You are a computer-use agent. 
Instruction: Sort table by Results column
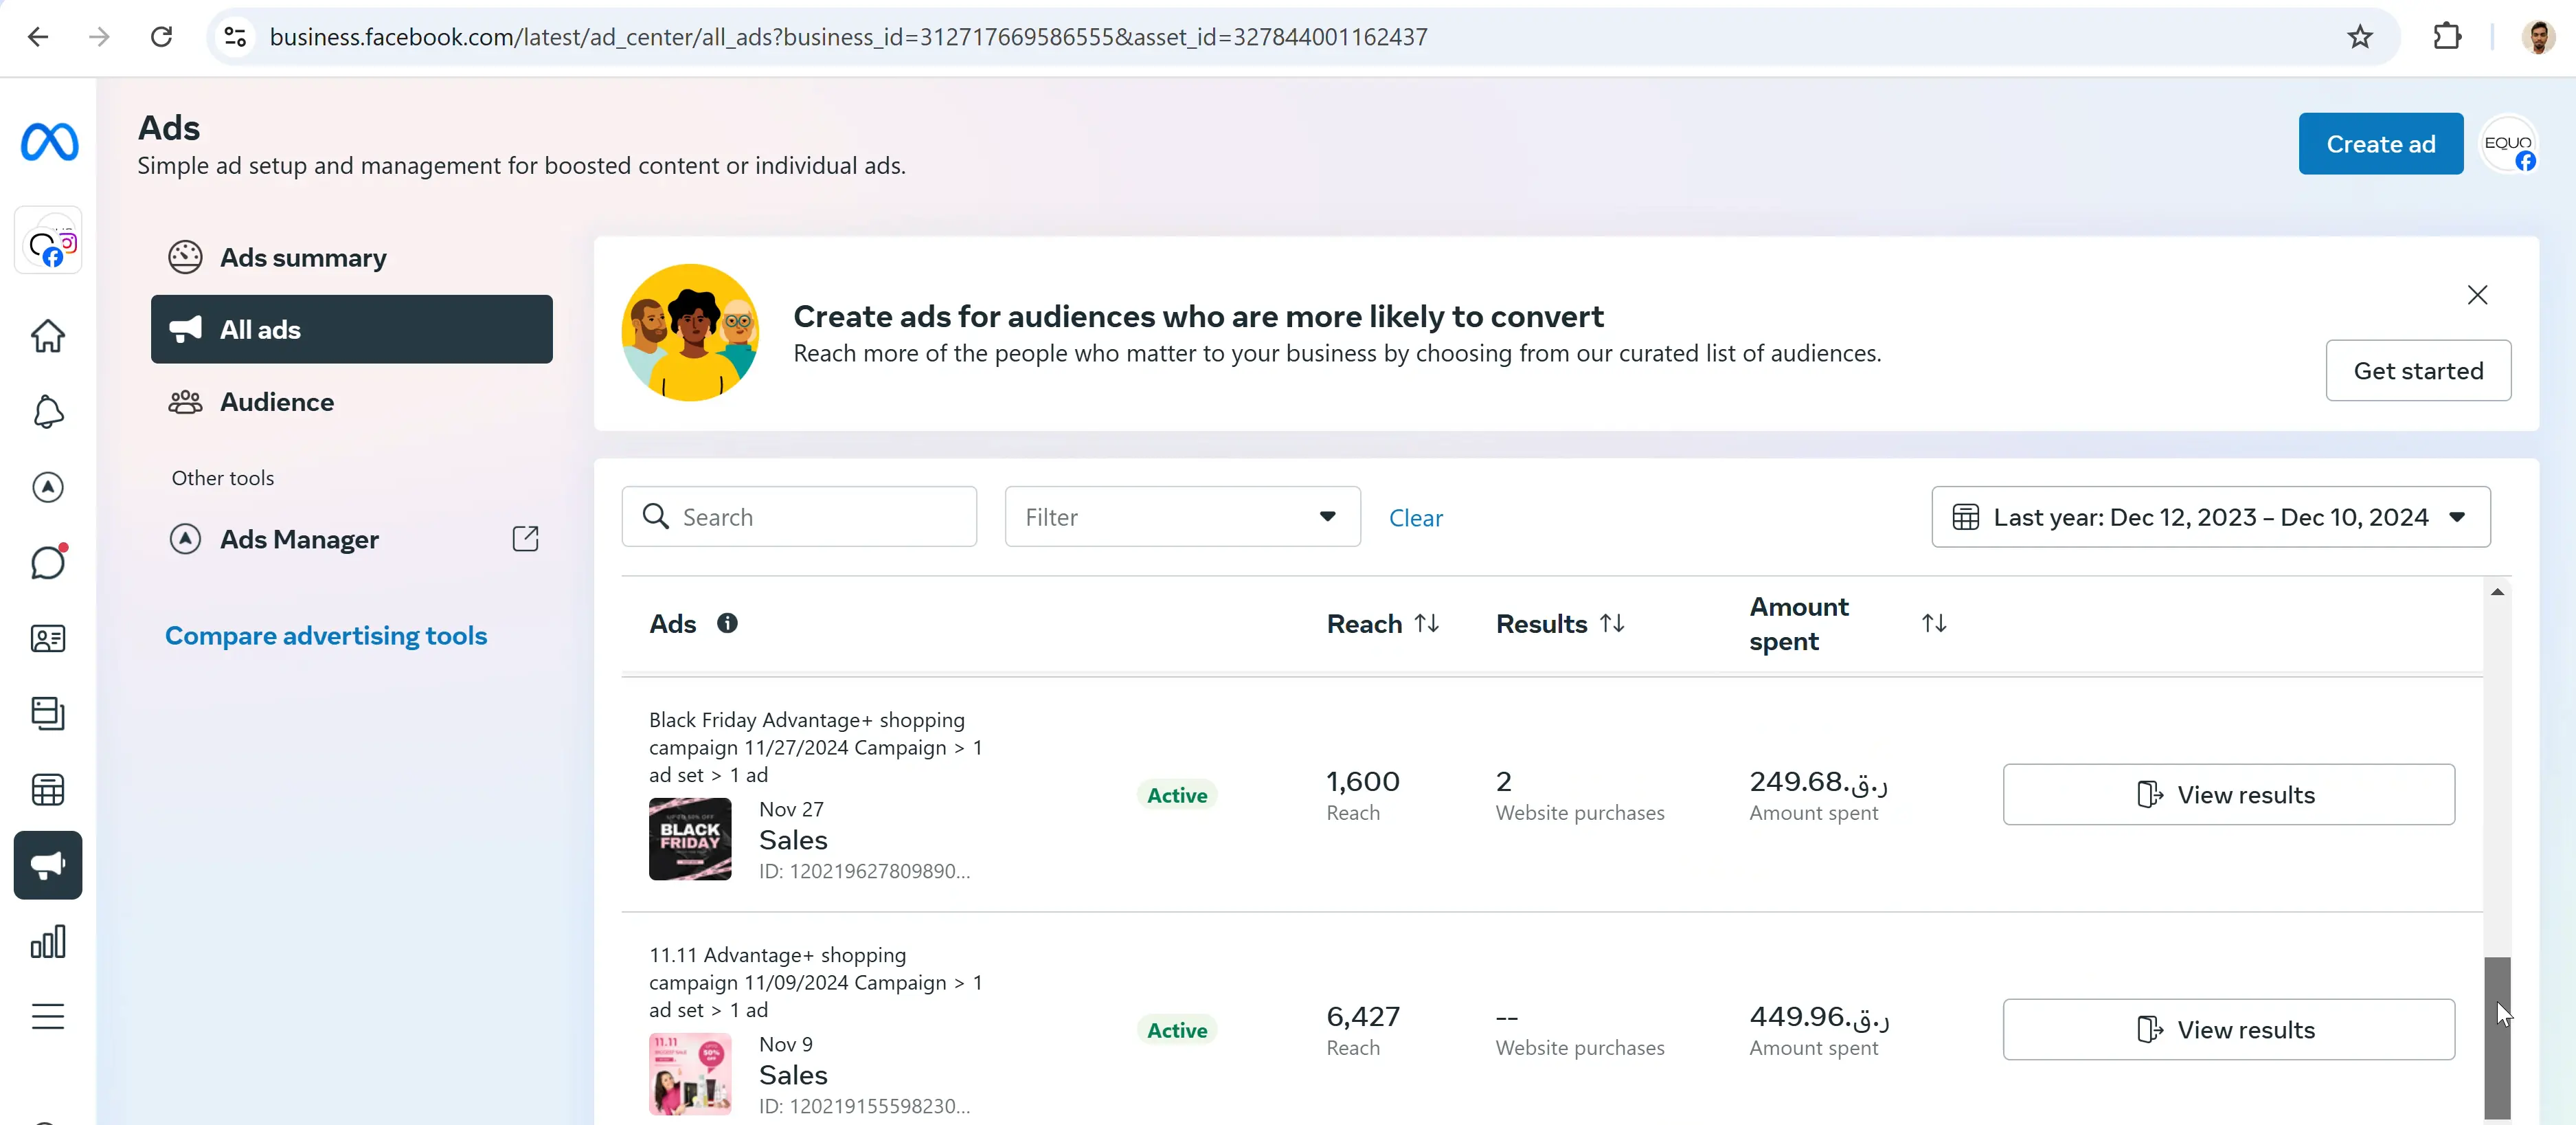tap(1612, 623)
